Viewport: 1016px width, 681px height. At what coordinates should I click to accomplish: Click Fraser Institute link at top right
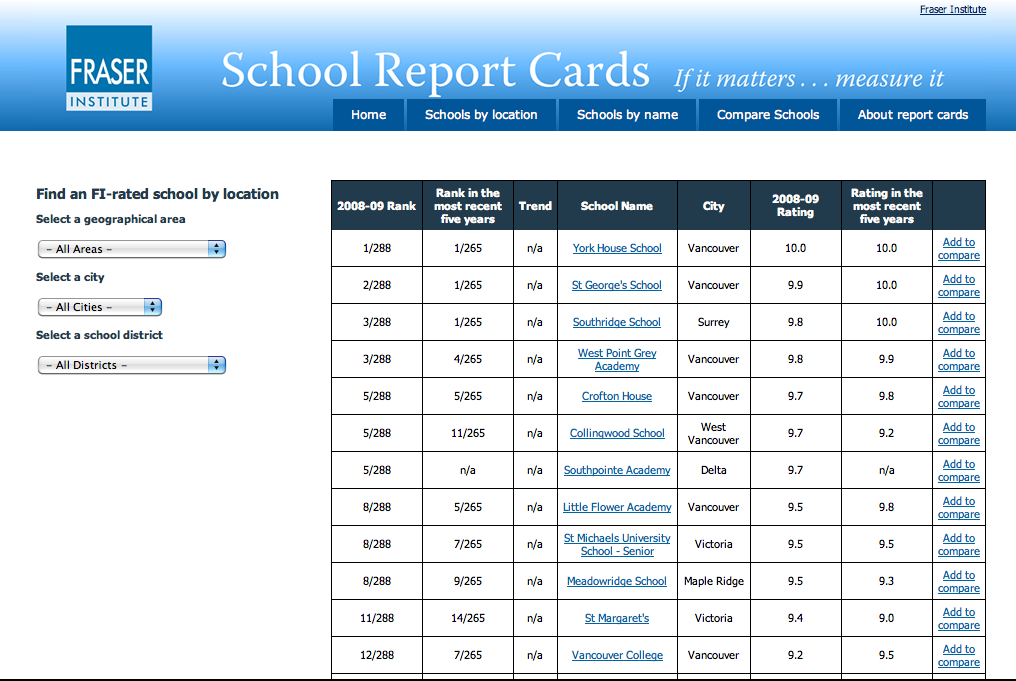click(x=952, y=10)
